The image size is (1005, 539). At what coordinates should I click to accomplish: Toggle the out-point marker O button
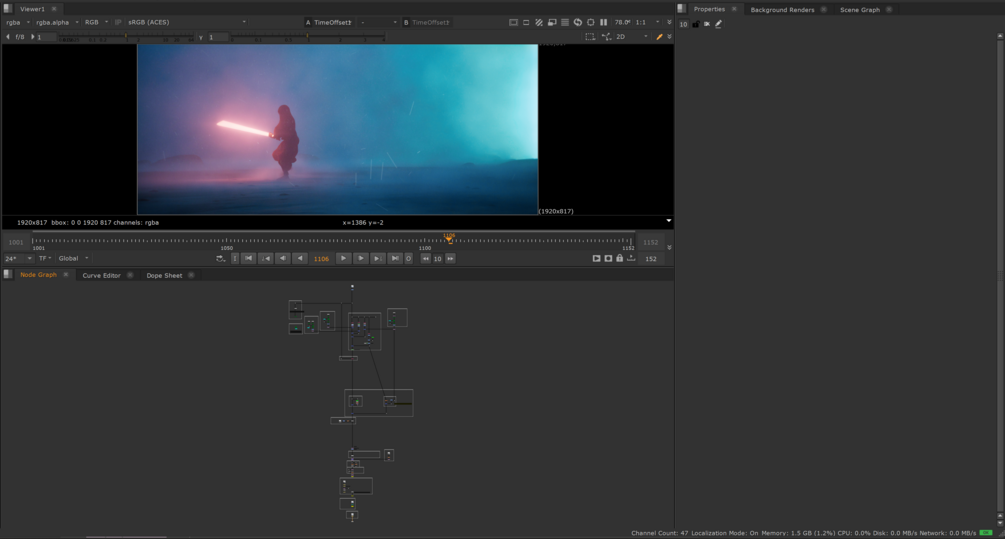(408, 259)
